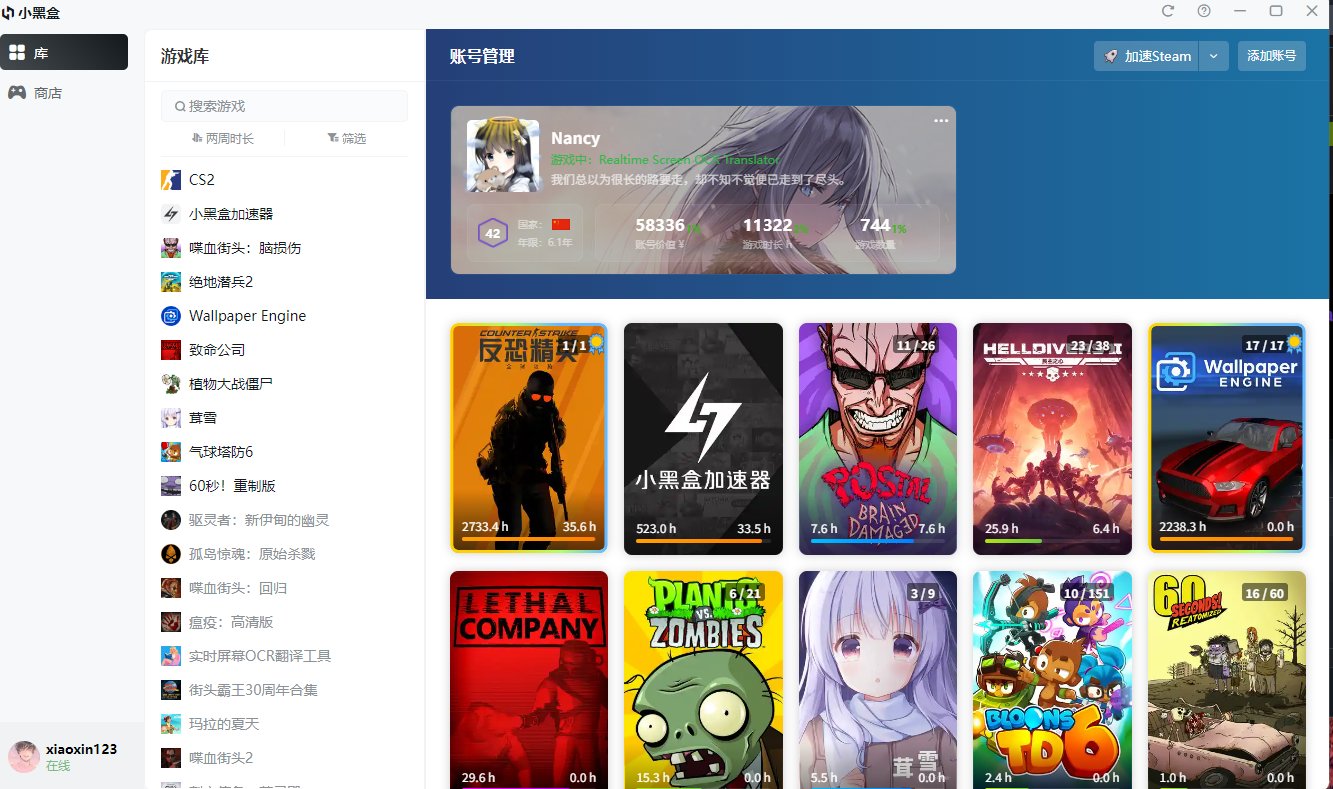Viewport: 1333px width, 789px height.
Task: Open the Lethal Company game card
Action: (x=529, y=680)
